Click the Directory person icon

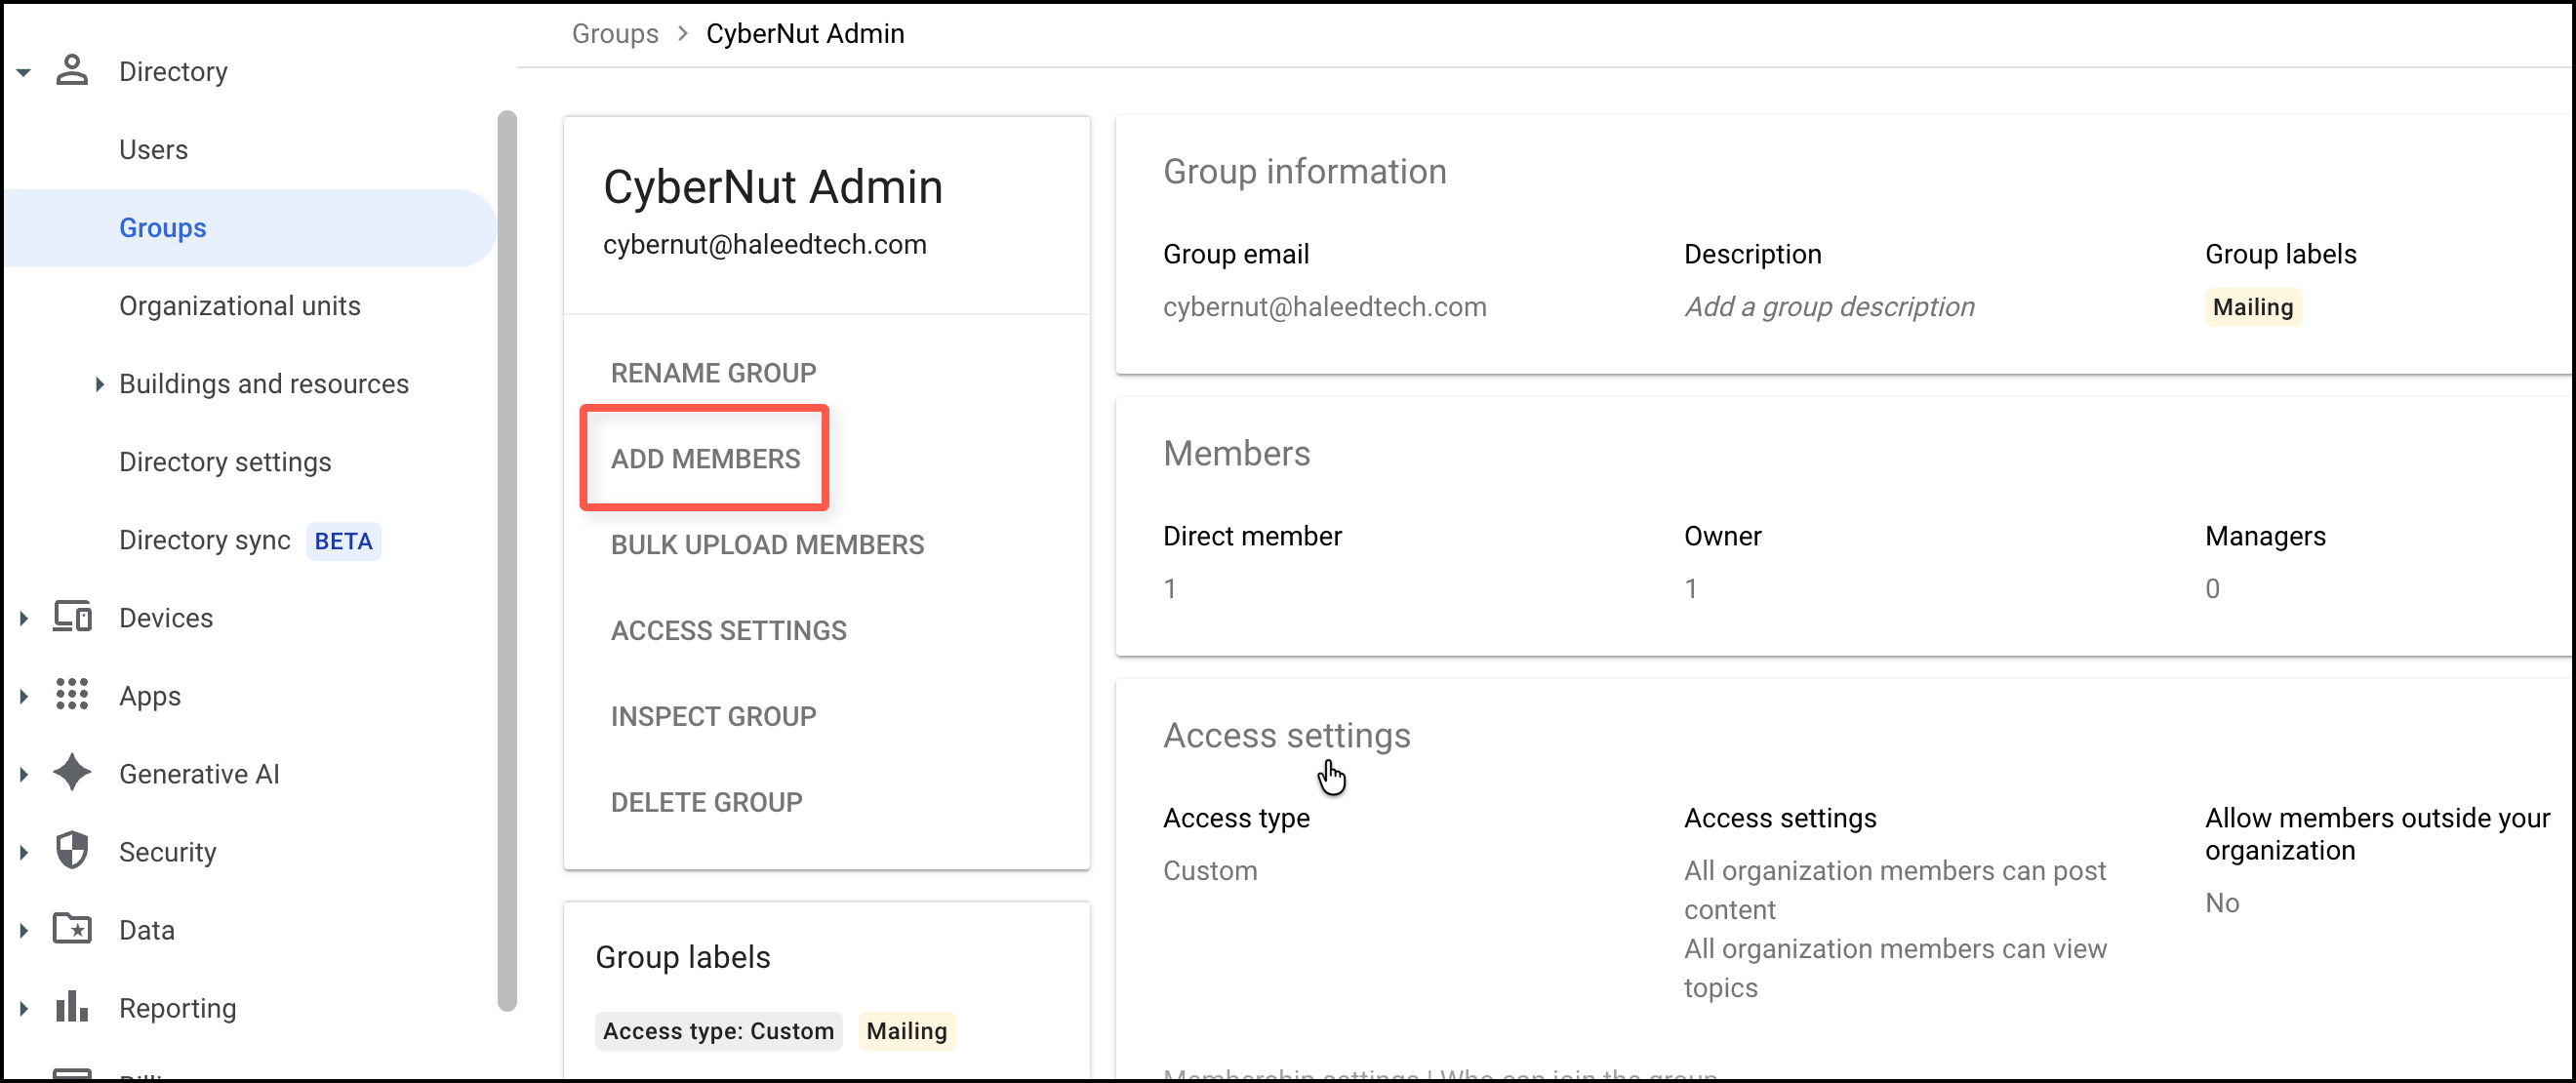point(72,71)
